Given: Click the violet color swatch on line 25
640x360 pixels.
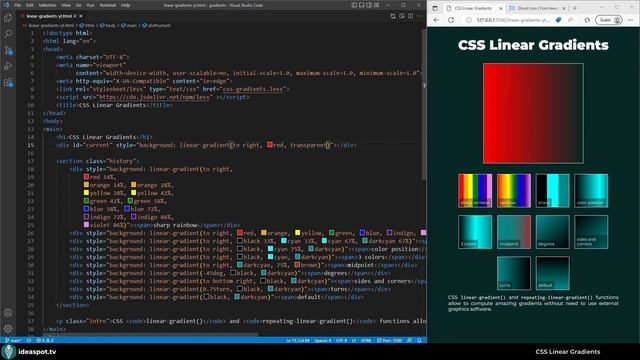Looking at the screenshot, I should [86, 224].
